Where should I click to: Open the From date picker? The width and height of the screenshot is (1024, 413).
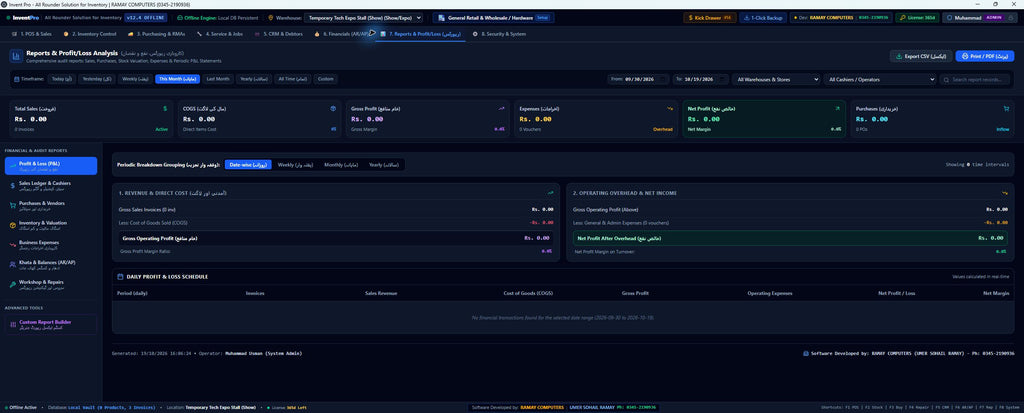(639, 79)
